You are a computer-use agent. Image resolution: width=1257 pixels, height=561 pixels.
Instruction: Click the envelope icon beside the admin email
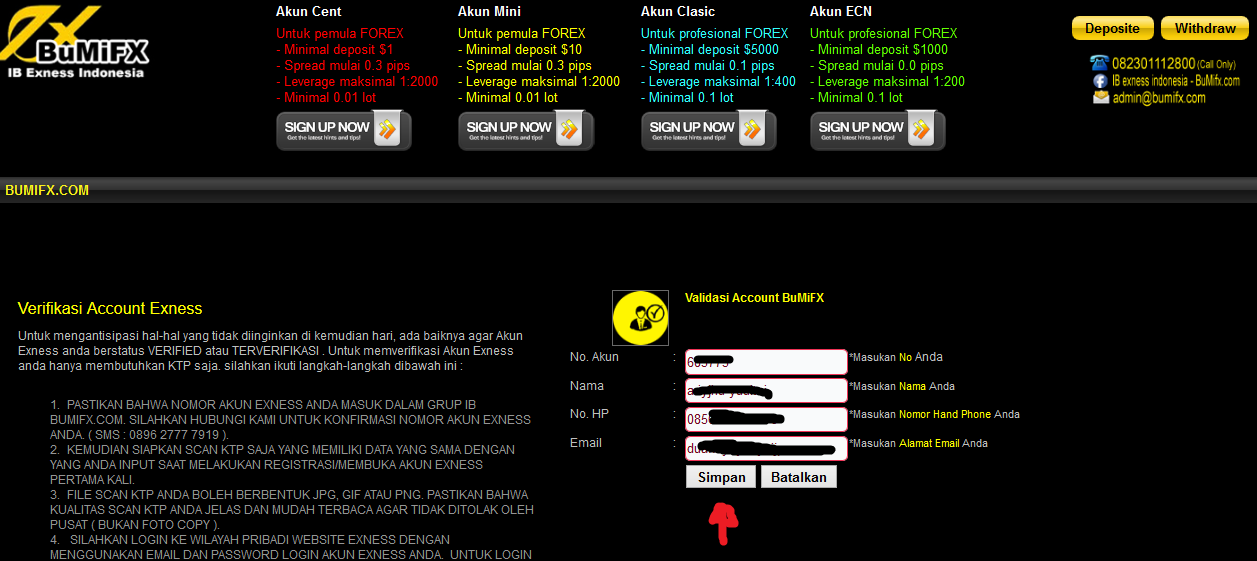[1100, 98]
